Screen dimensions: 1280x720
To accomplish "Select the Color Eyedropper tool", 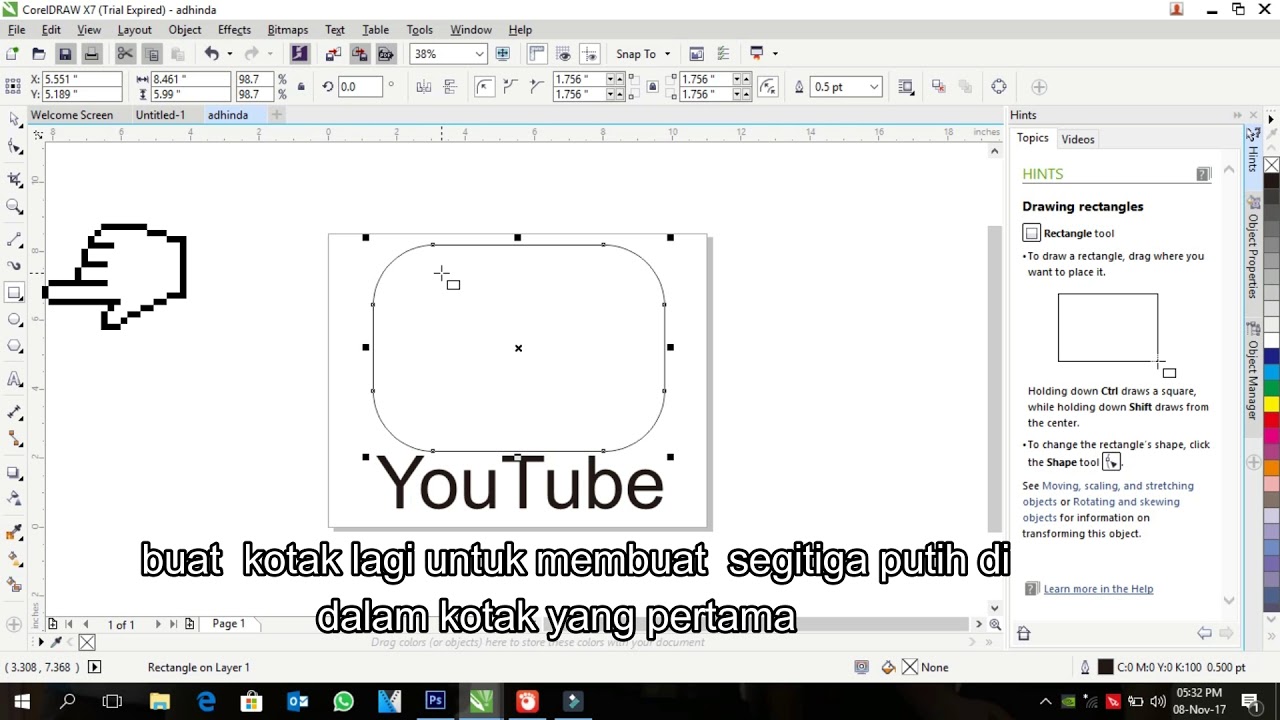I will coord(14,531).
